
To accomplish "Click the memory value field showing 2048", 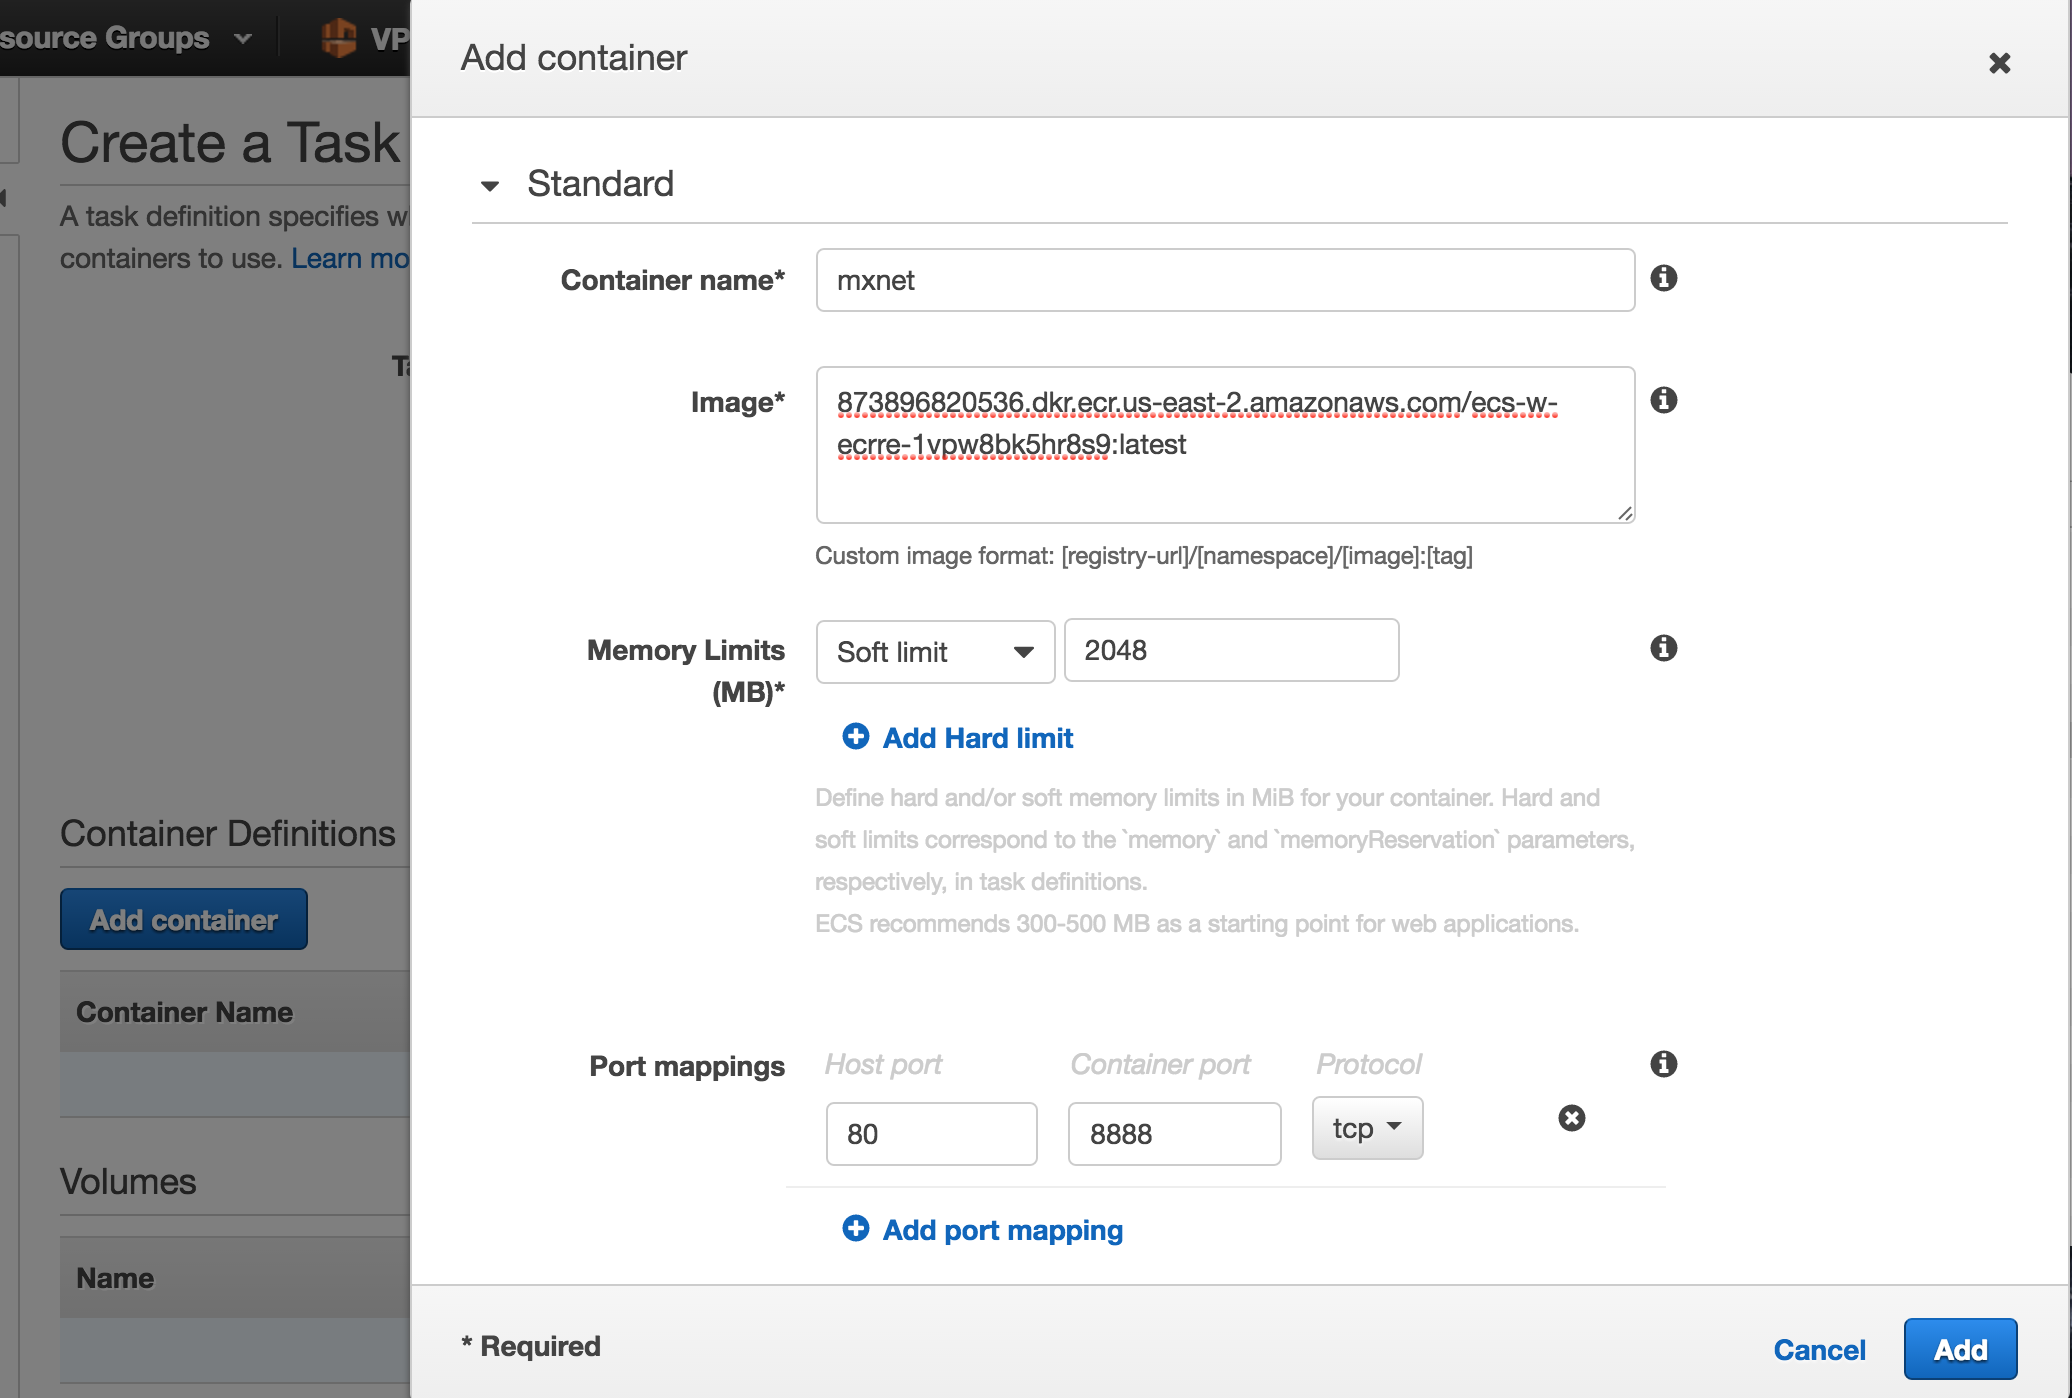I will coord(1231,650).
